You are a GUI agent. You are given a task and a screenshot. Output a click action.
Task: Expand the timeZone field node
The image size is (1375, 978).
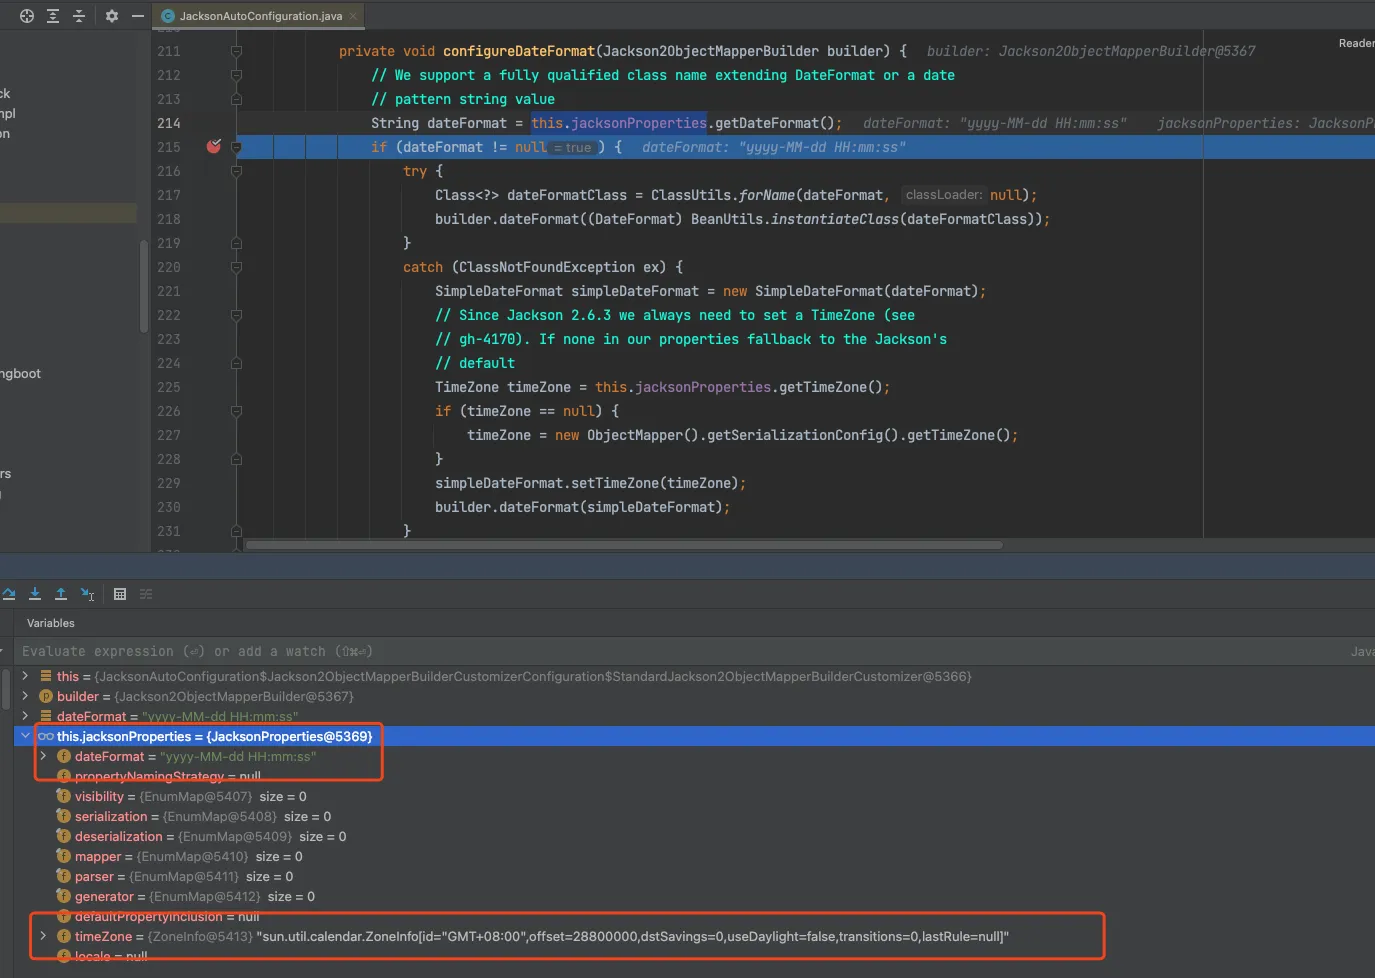coord(43,936)
